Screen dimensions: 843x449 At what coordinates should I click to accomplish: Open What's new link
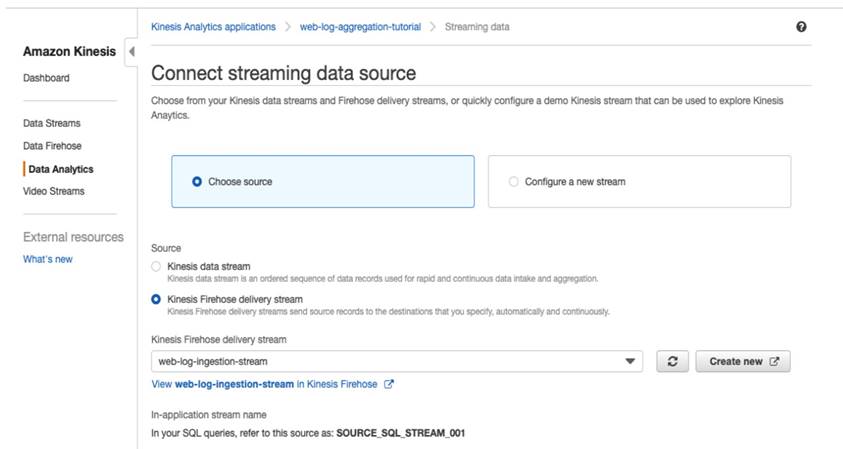[48, 259]
